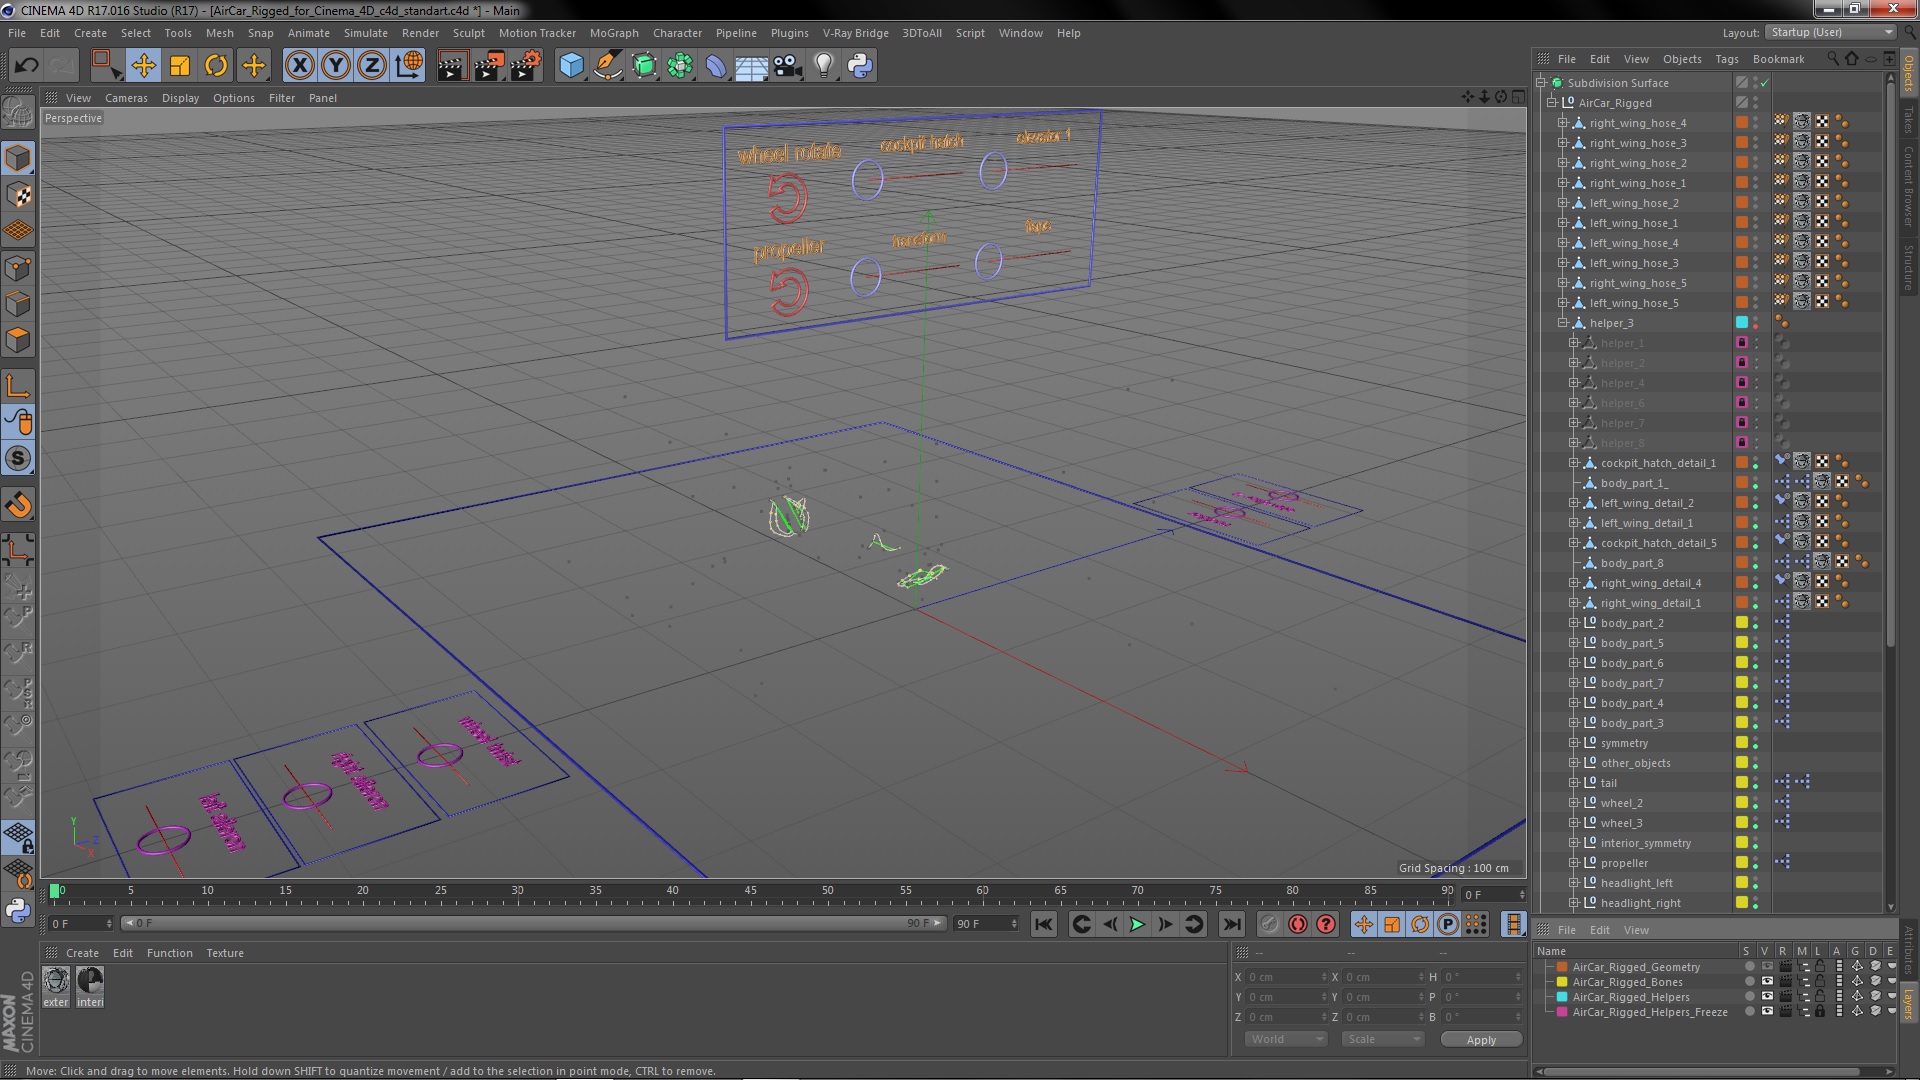Click the Apply button
Image resolution: width=1920 pixels, height=1080 pixels.
click(1481, 1040)
